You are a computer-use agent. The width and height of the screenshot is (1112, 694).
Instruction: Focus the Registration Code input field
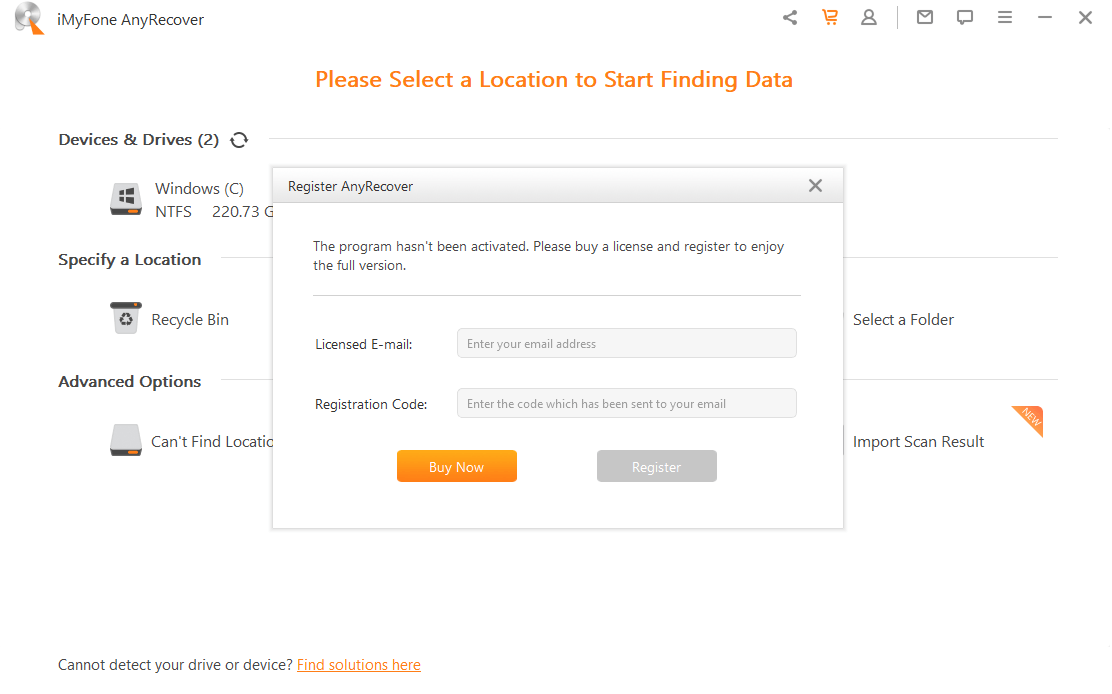tap(626, 403)
